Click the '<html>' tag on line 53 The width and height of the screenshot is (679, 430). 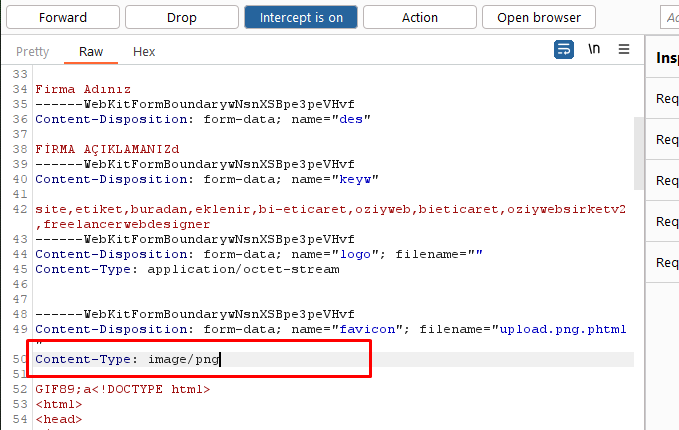(59, 404)
